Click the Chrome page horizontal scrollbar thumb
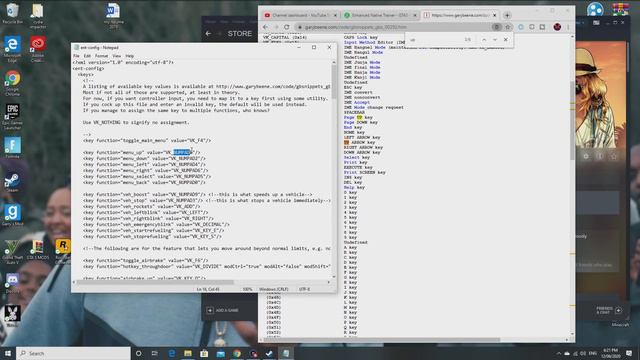 (x=382, y=340)
